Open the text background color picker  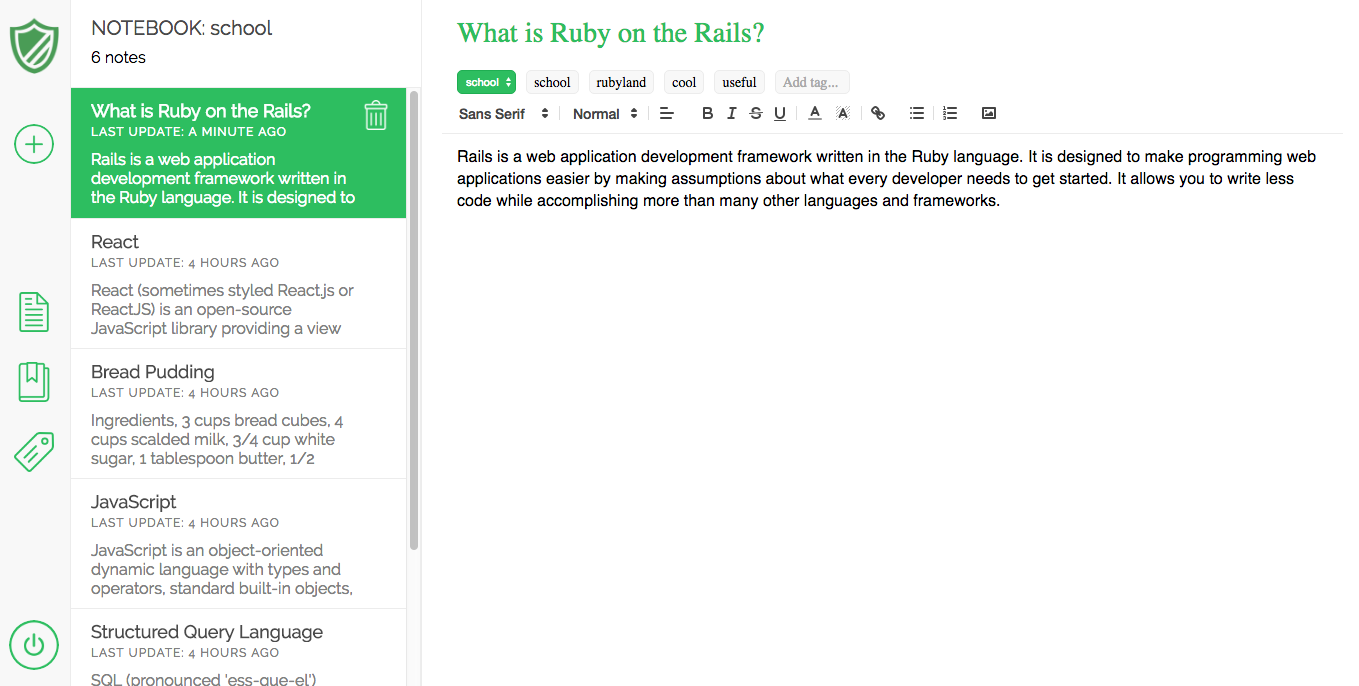(843, 114)
